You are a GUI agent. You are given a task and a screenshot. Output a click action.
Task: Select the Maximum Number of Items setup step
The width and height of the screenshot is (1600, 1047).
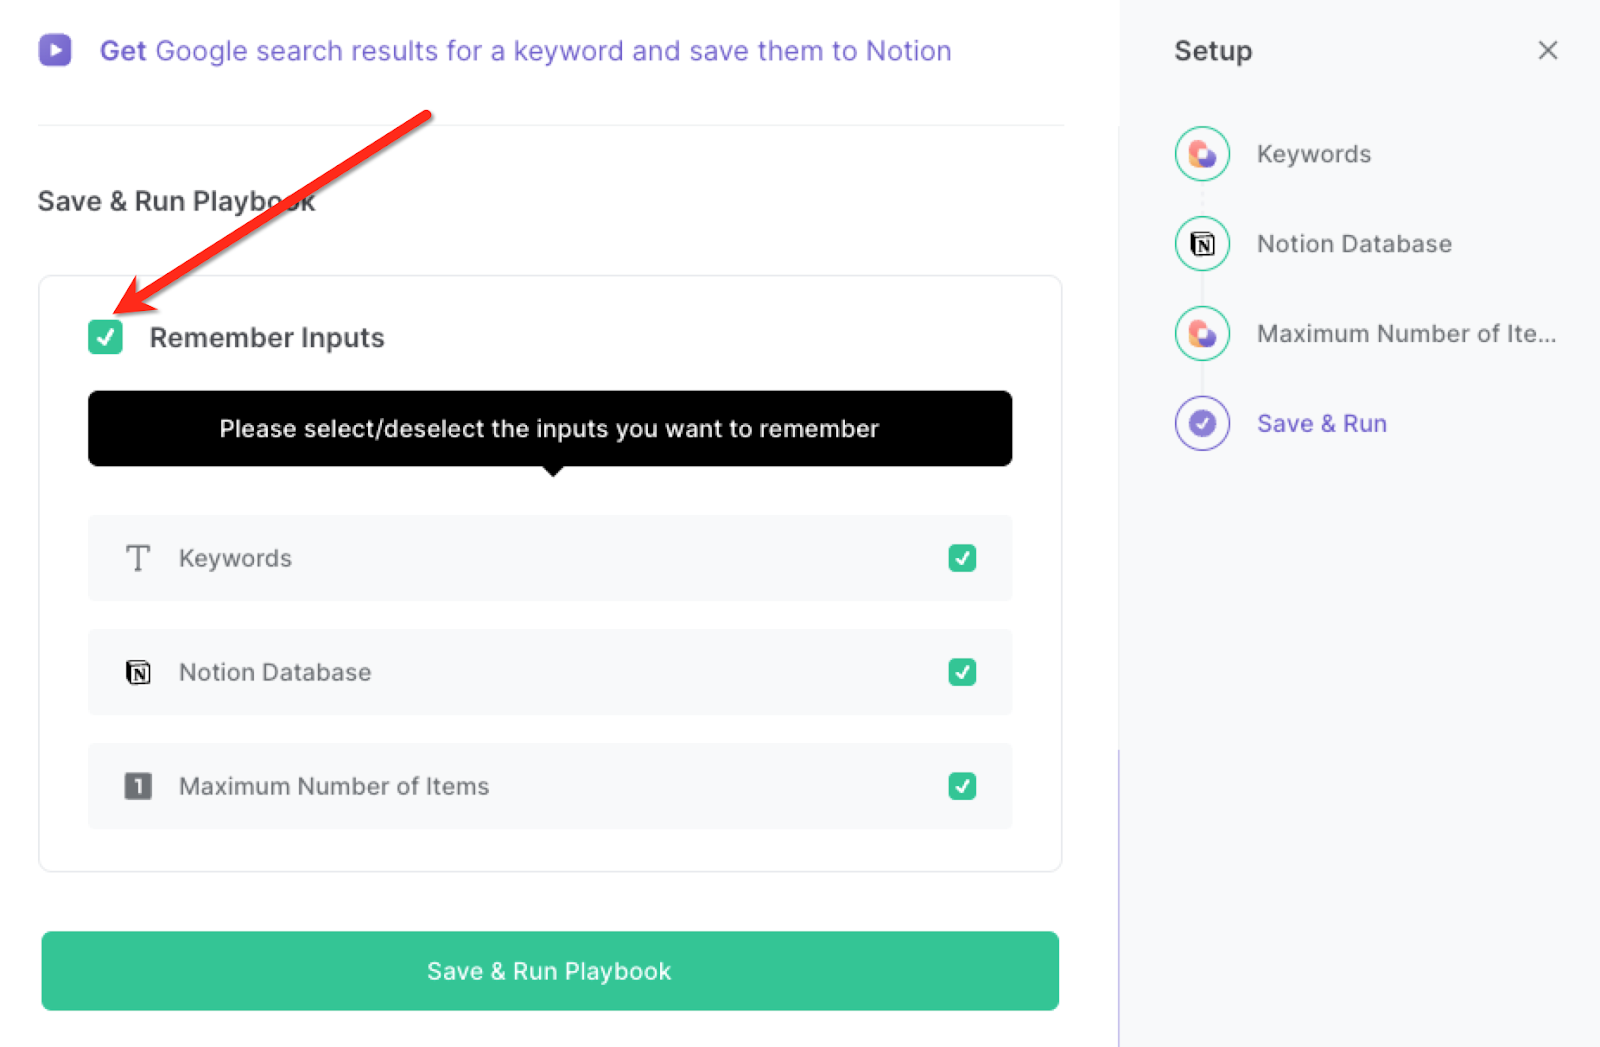pyautogui.click(x=1404, y=333)
